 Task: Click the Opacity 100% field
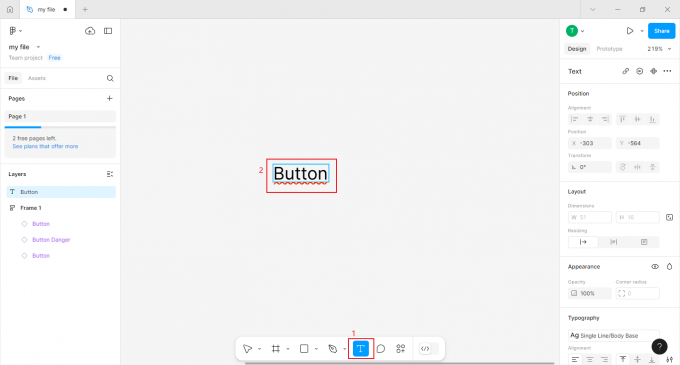click(x=590, y=293)
